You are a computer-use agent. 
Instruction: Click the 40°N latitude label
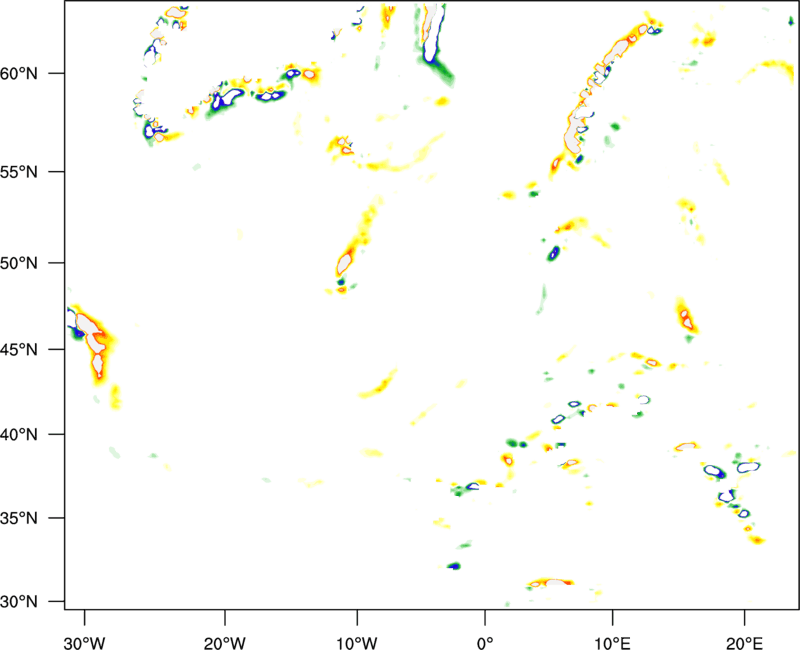[19, 434]
